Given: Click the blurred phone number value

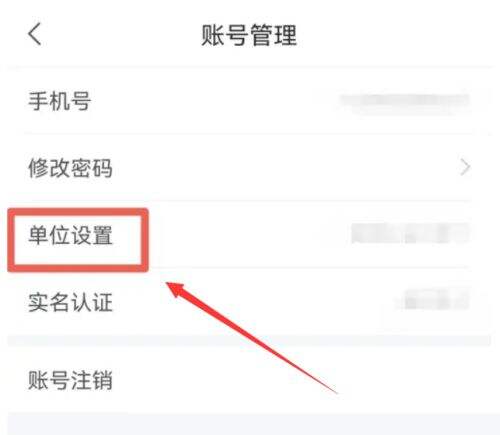Looking at the screenshot, I should tap(404, 101).
